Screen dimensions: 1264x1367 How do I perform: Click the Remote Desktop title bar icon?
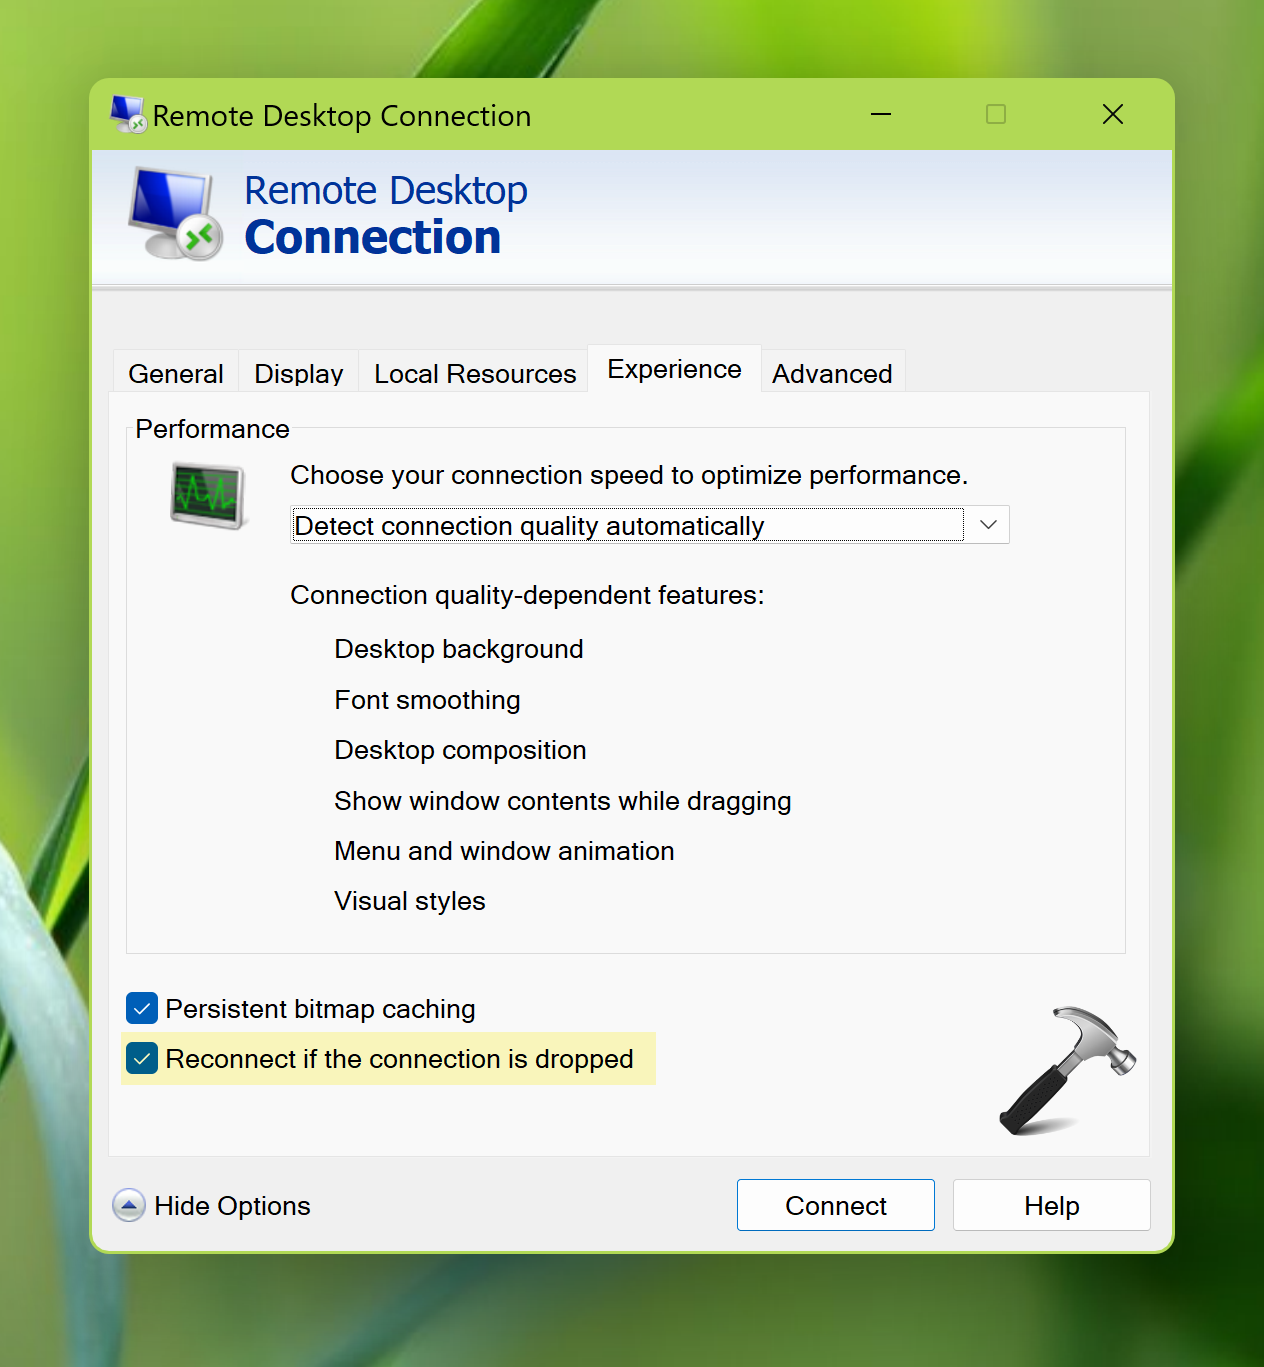[x=128, y=114]
